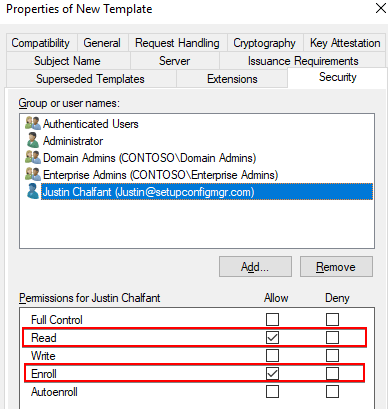The height and width of the screenshot is (409, 388).
Task: Open the Subject Name tab
Action: pyautogui.click(x=67, y=61)
